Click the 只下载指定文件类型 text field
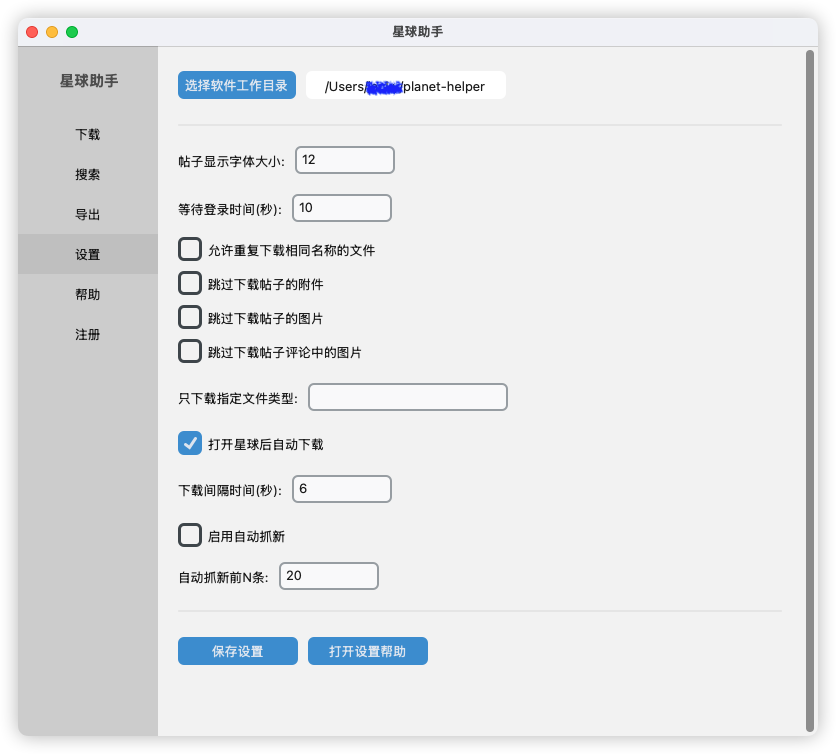Image resolution: width=836 pixels, height=754 pixels. click(407, 397)
